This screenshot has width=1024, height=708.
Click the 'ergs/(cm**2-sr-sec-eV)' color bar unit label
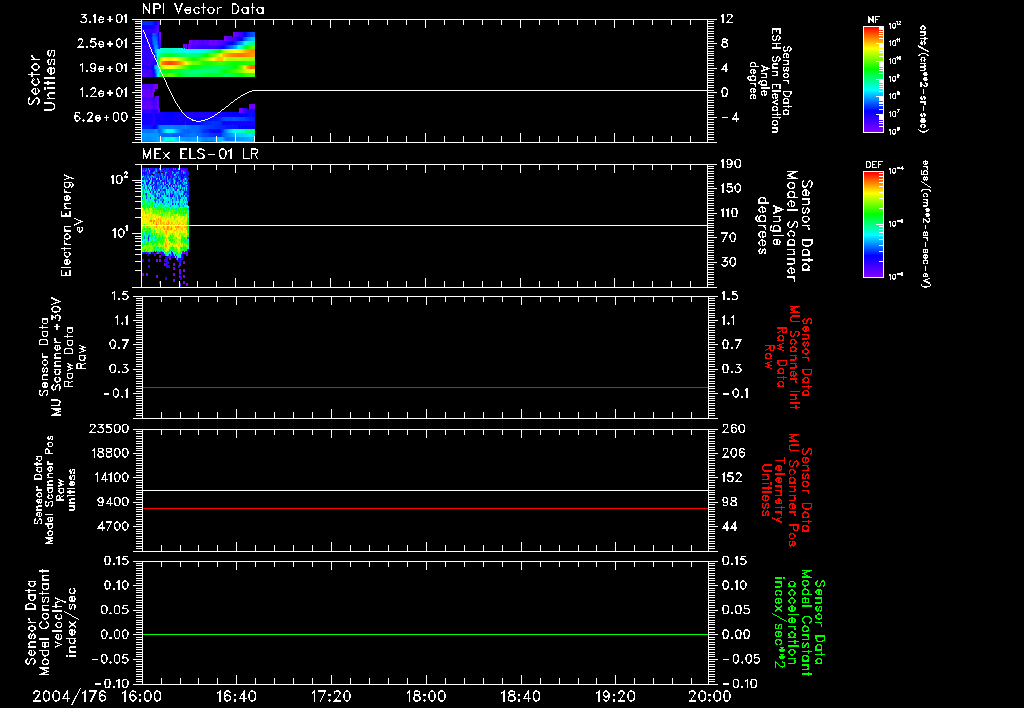tap(925, 224)
